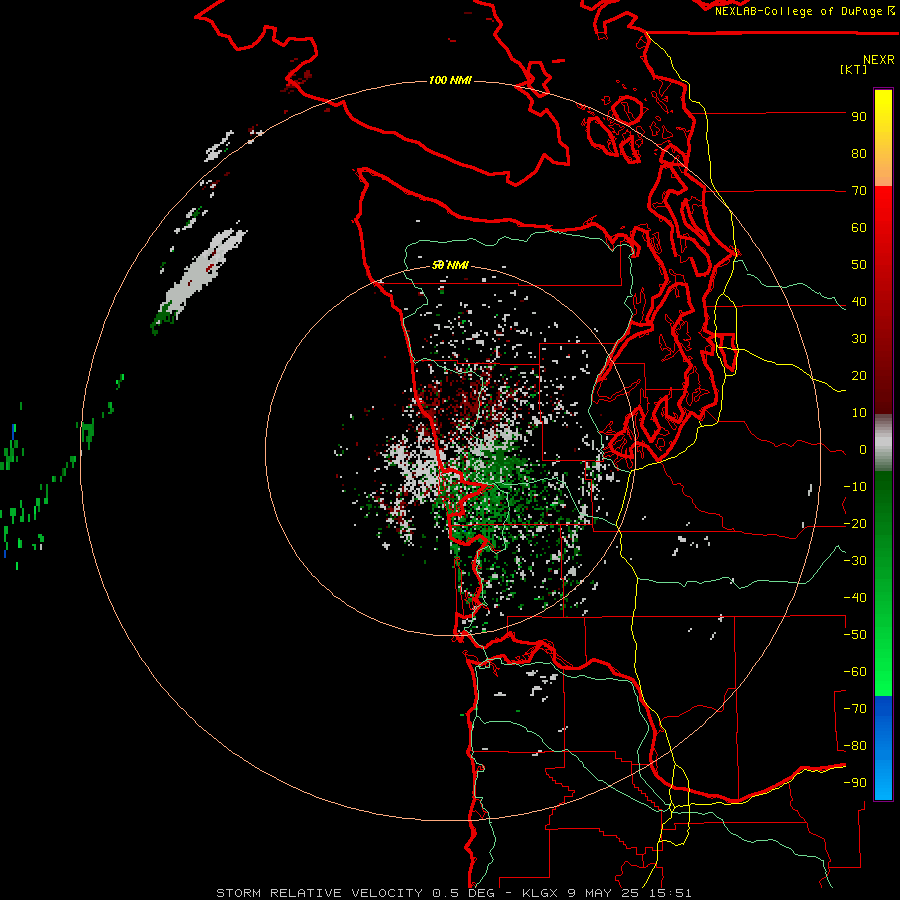Click the 15:51 timestamp in caption
The width and height of the screenshot is (900, 900).
(669, 893)
